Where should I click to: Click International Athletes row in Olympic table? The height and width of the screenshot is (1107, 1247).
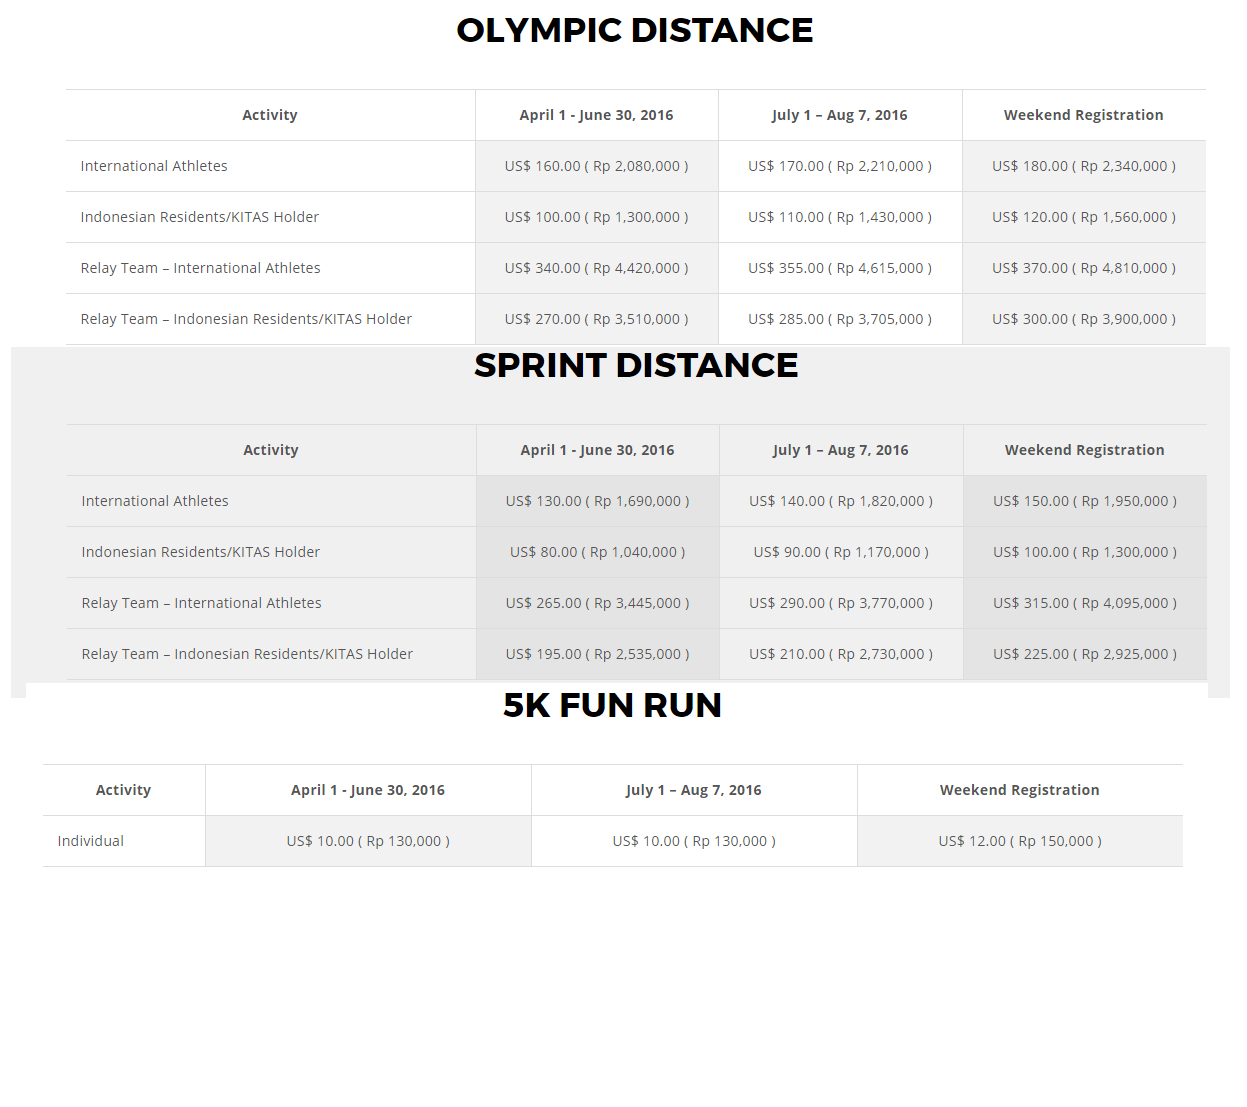point(154,166)
